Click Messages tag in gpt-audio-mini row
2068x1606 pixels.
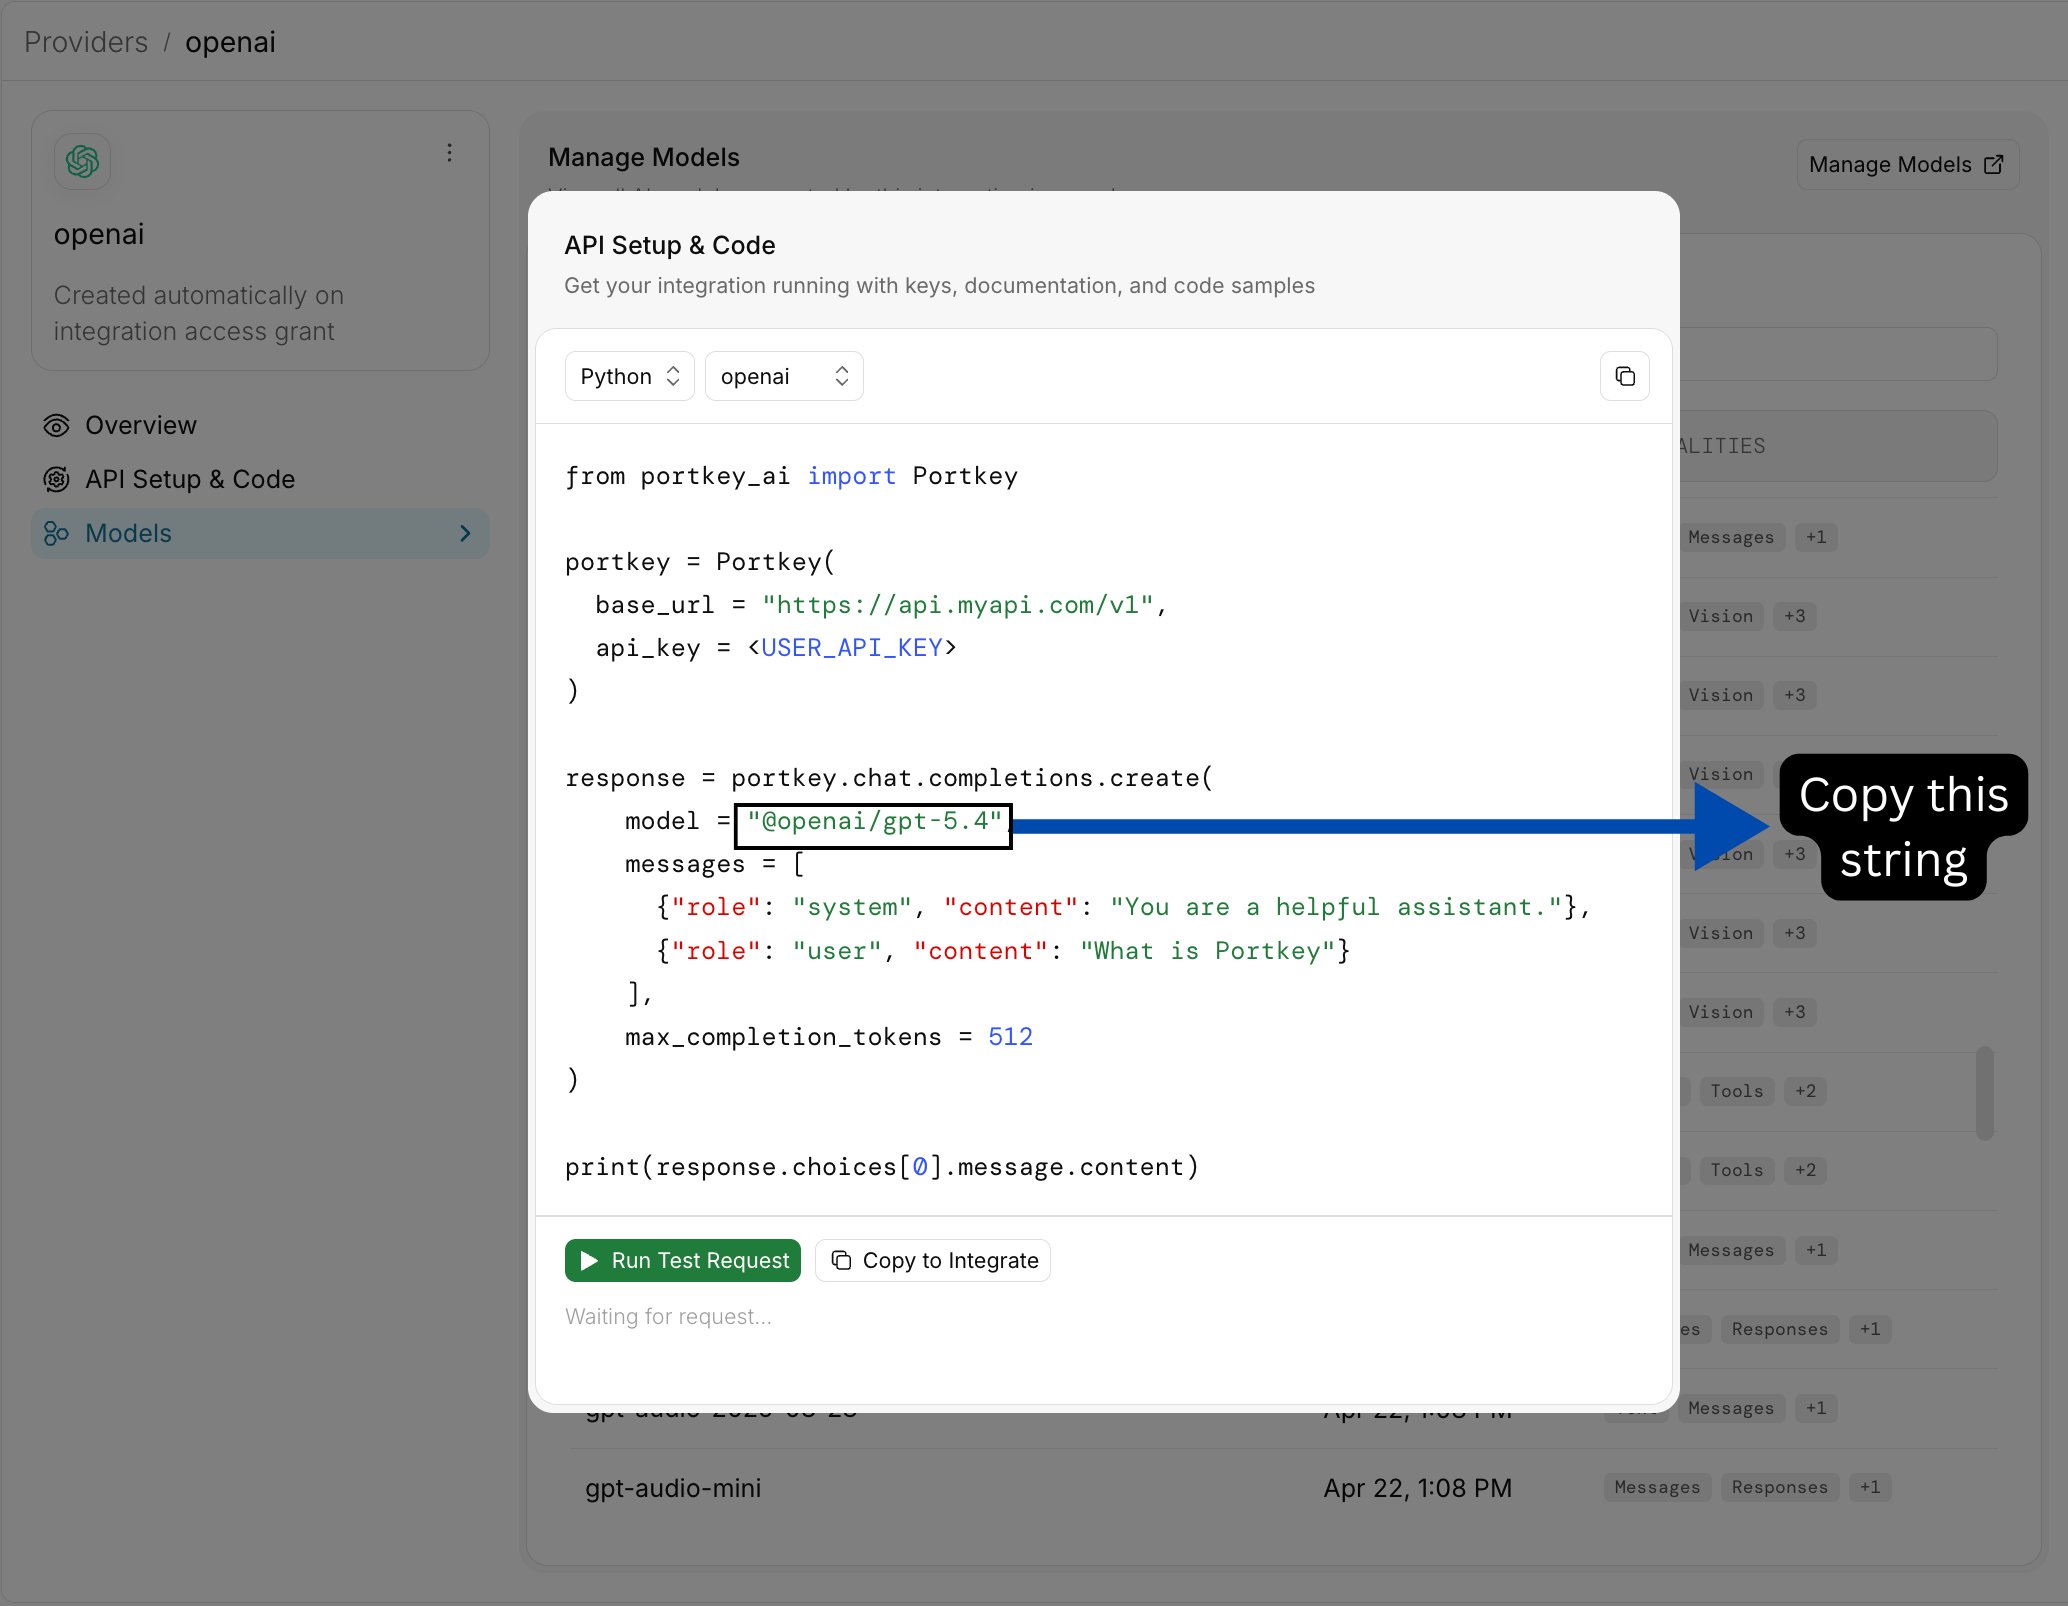pos(1657,1487)
